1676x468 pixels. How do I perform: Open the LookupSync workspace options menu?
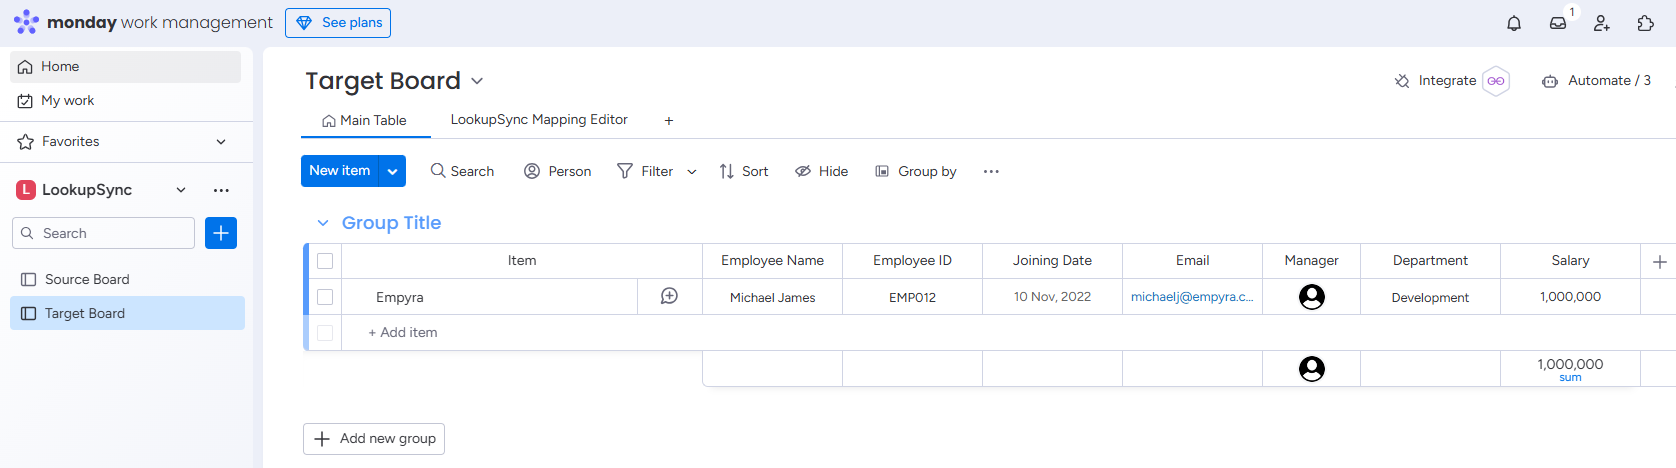click(x=221, y=190)
